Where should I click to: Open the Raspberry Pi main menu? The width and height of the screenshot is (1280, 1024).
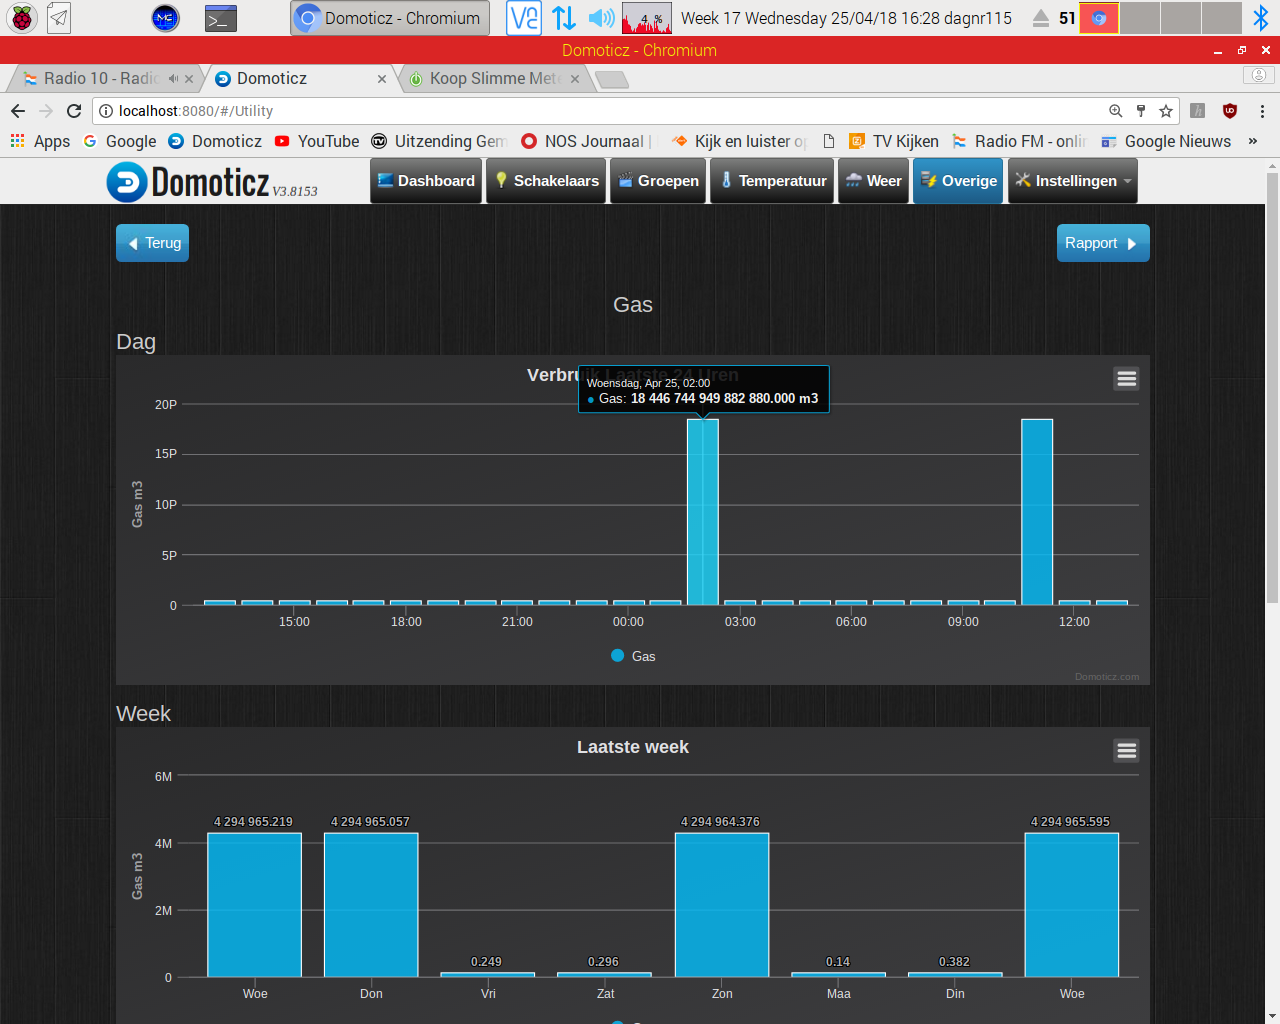pyautogui.click(x=21, y=18)
